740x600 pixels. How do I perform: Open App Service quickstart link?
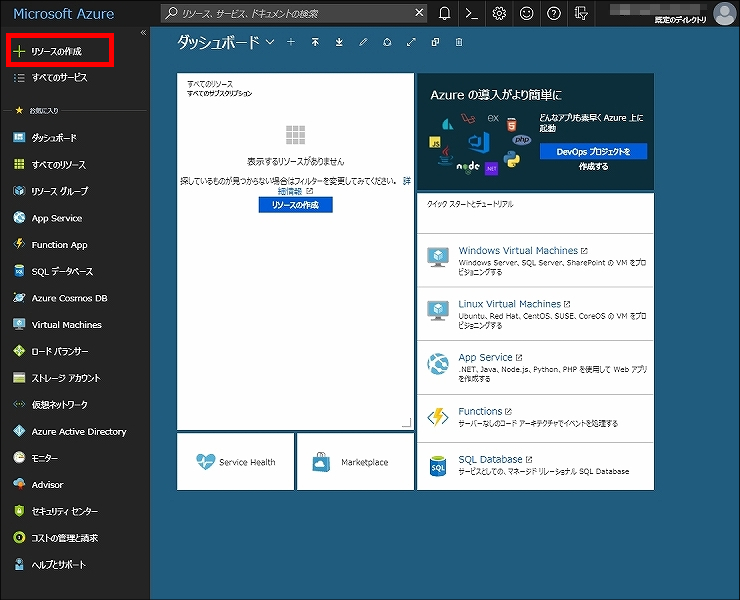[485, 357]
